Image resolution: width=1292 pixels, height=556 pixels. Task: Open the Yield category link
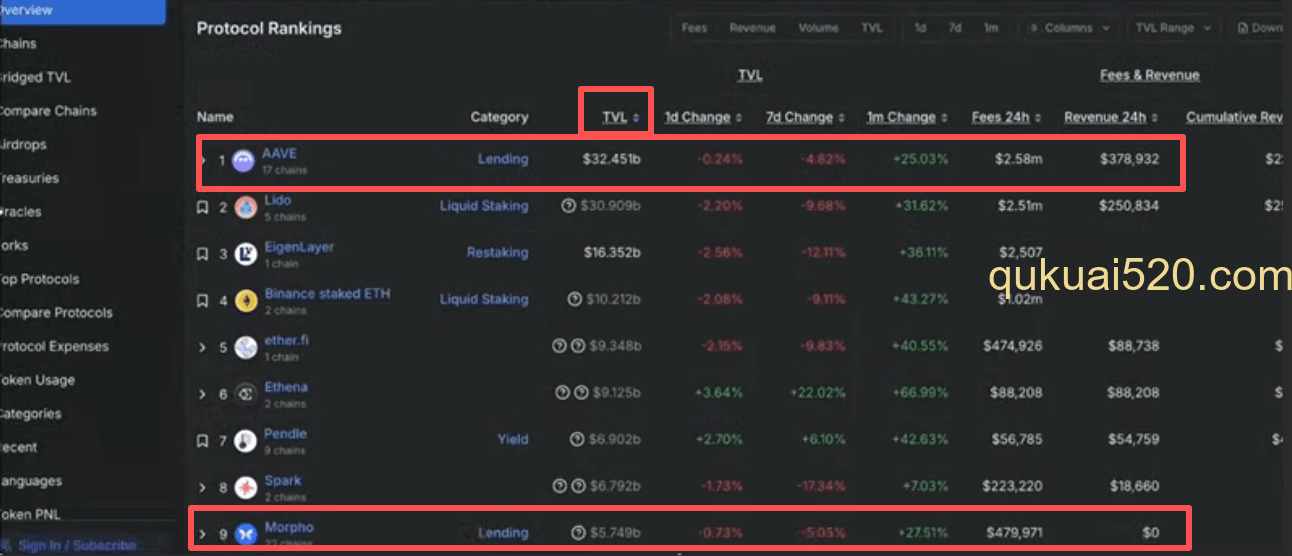(x=513, y=439)
